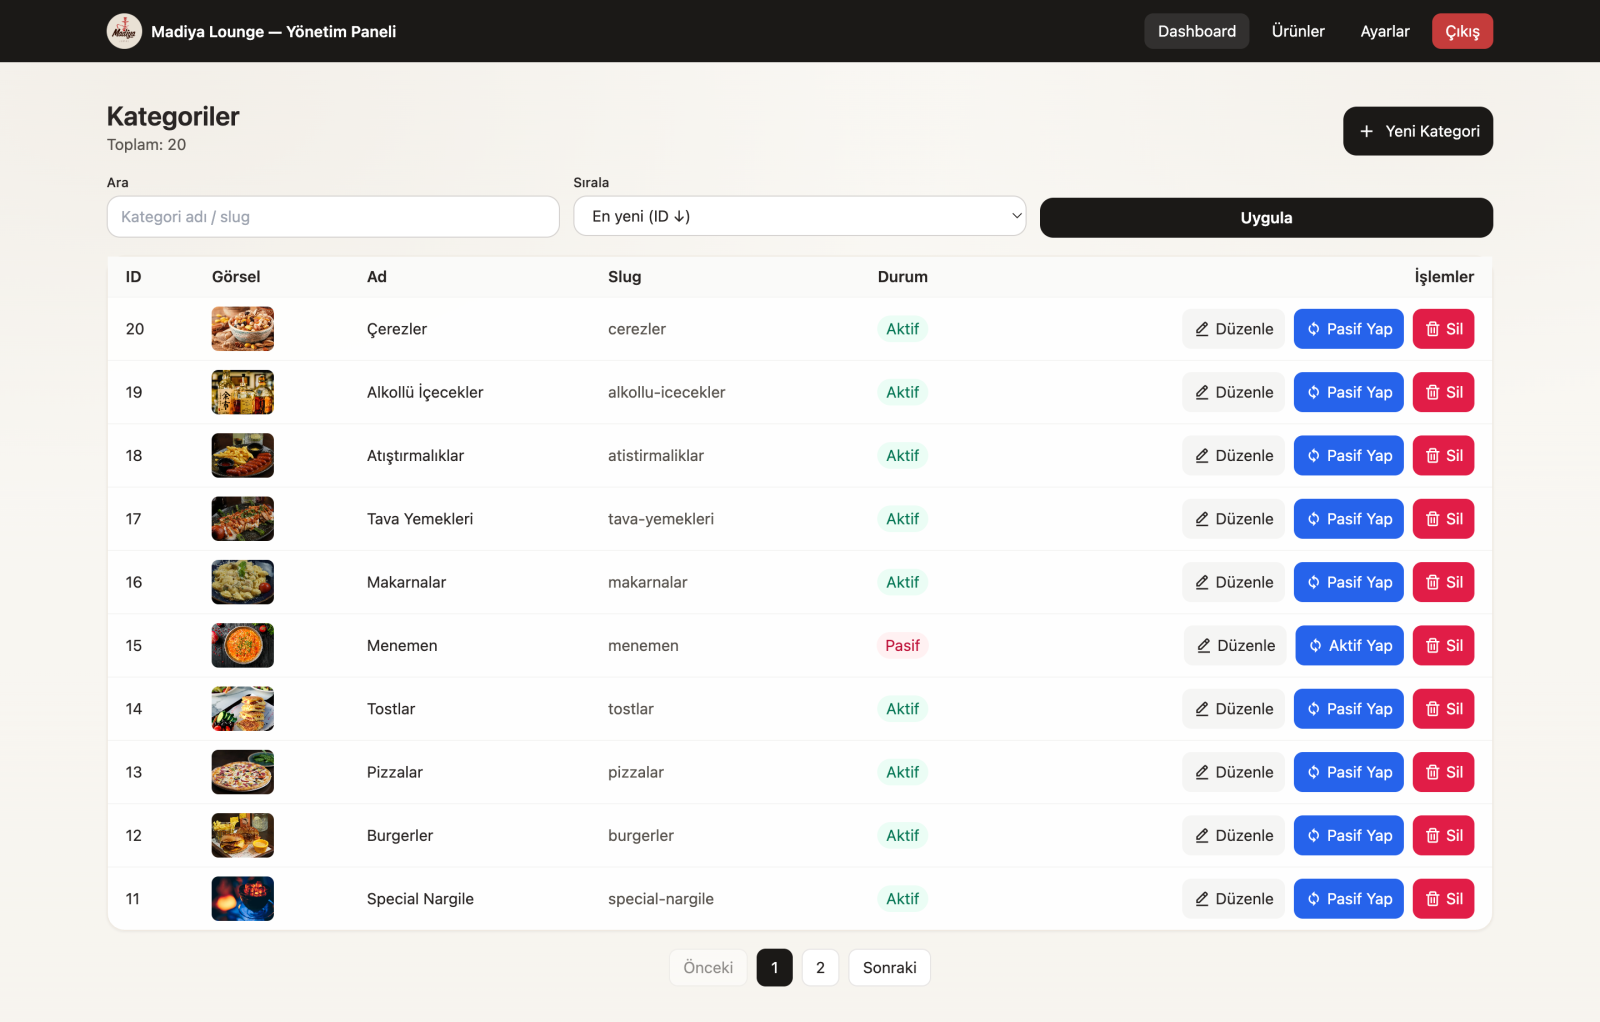This screenshot has width=1600, height=1022.
Task: Set Tostlar to passive with Pasif Yap
Action: (1348, 709)
